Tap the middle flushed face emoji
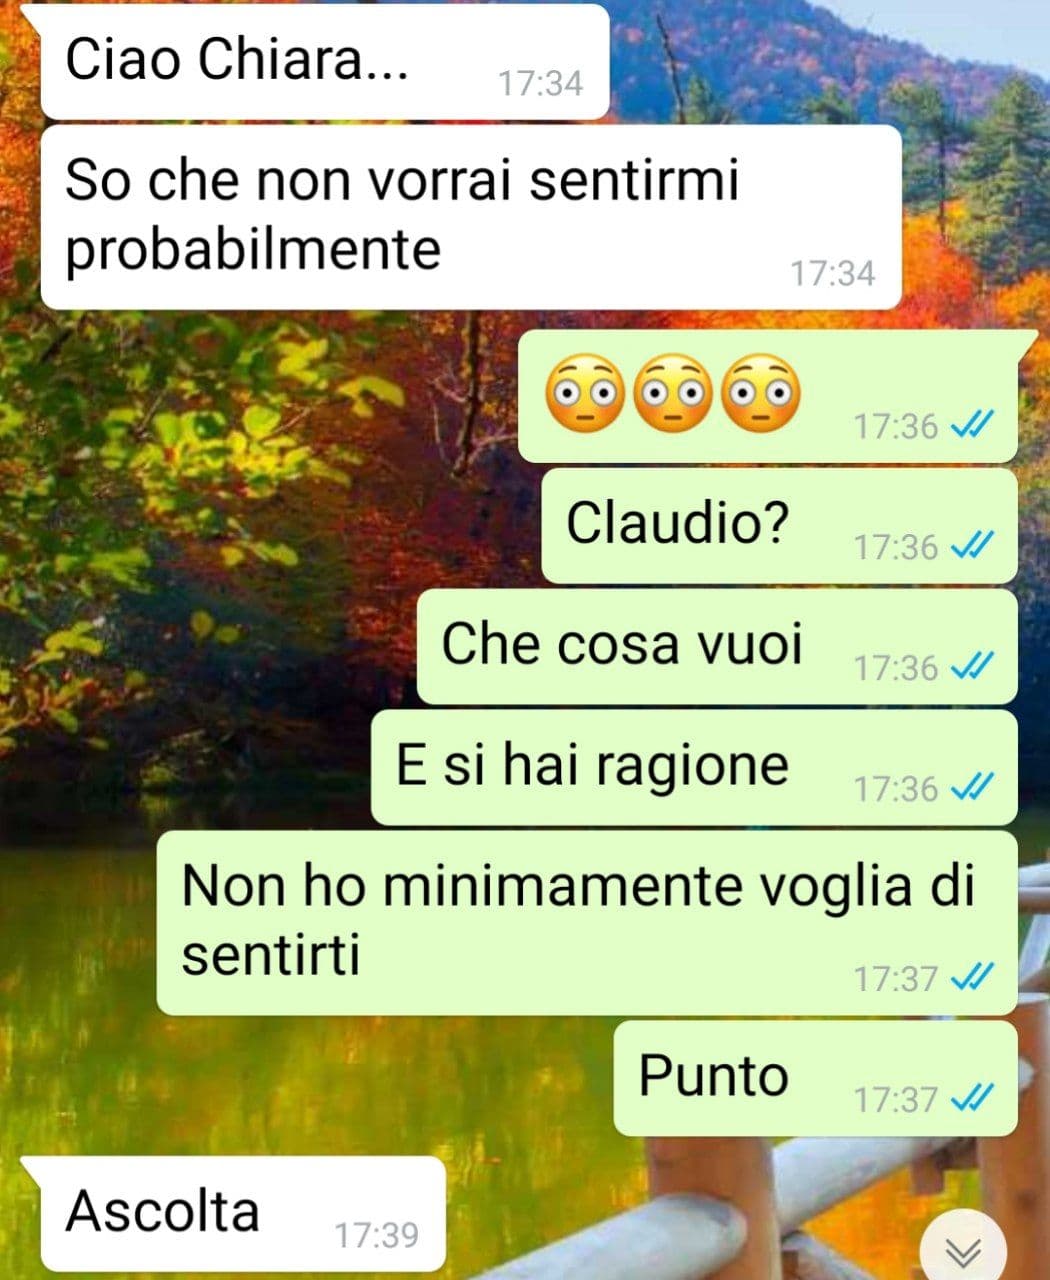The image size is (1050, 1280). tap(673, 393)
